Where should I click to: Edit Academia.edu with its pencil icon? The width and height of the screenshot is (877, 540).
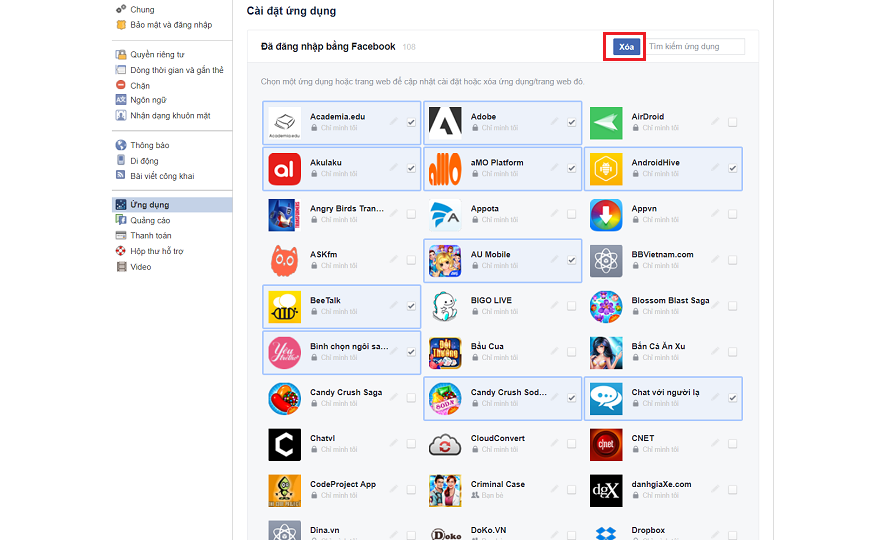[x=394, y=121]
